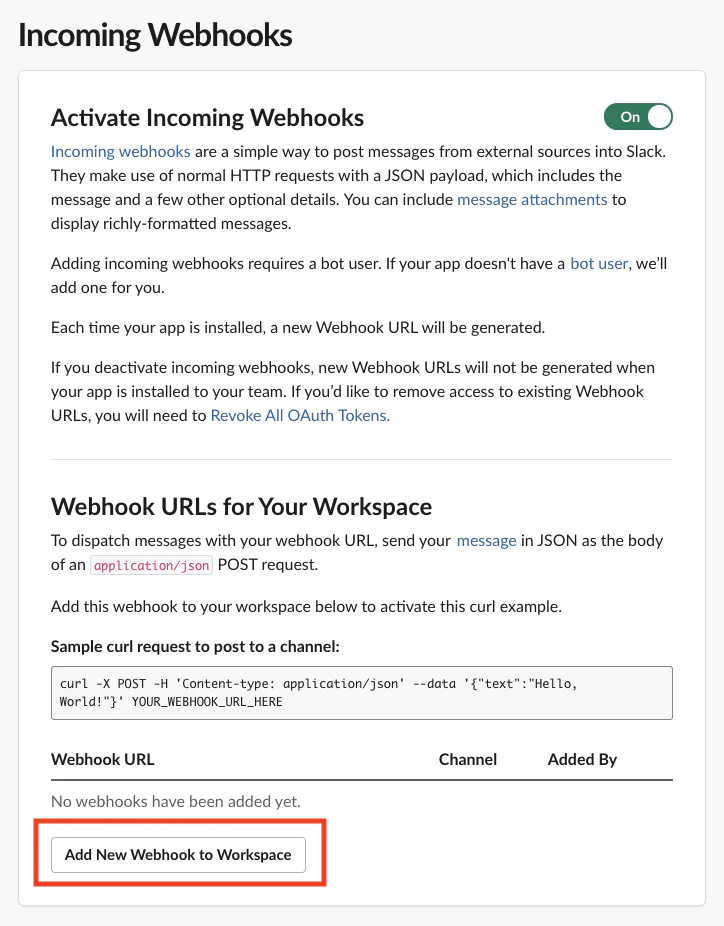
Task: Click the Activate Incoming Webhooks heading
Action: click(207, 118)
